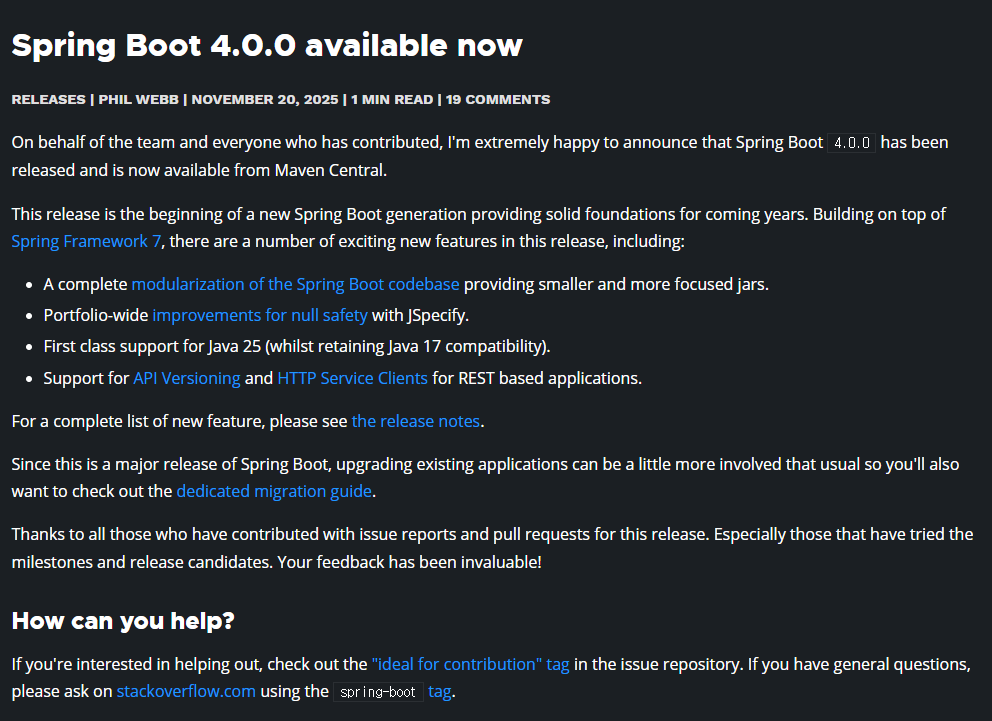View the release notes link
The width and height of the screenshot is (992, 721).
[416, 421]
